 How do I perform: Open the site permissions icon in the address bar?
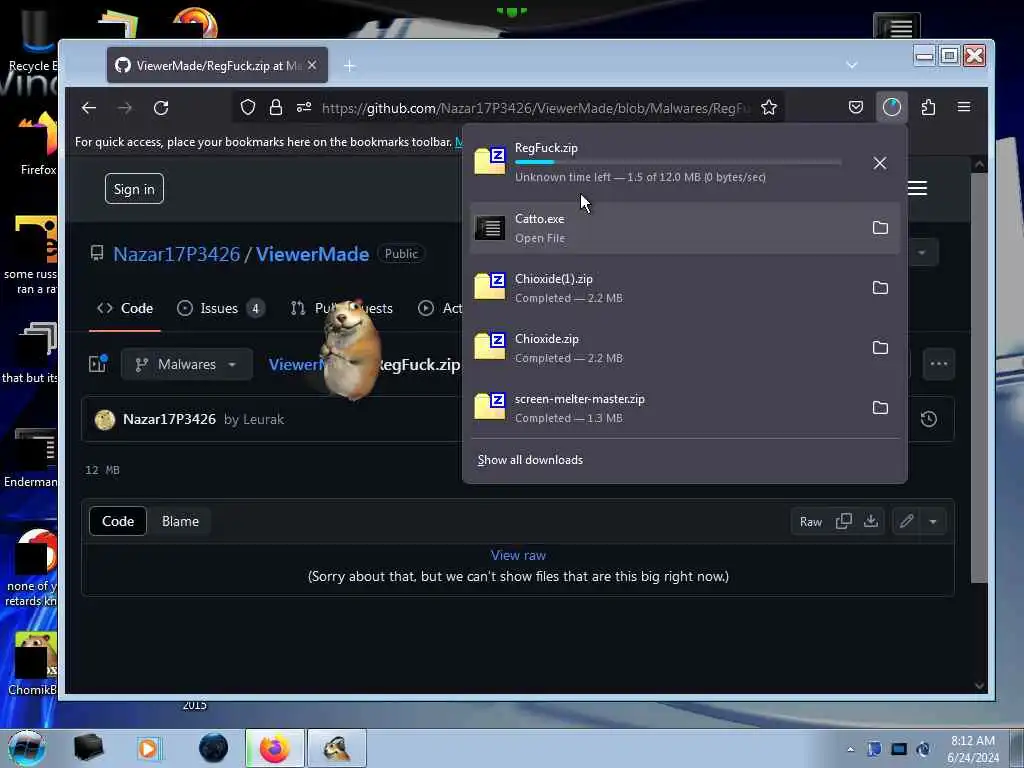point(304,107)
